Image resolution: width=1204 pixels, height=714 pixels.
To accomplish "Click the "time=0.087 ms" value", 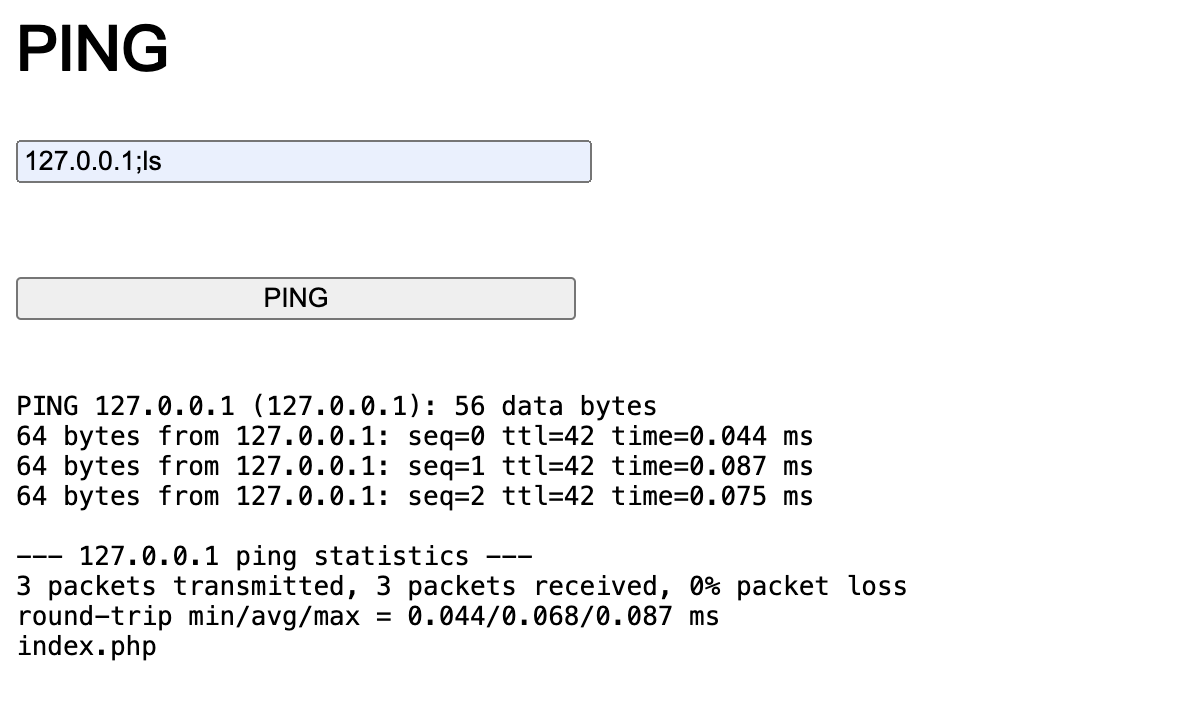I will click(712, 467).
